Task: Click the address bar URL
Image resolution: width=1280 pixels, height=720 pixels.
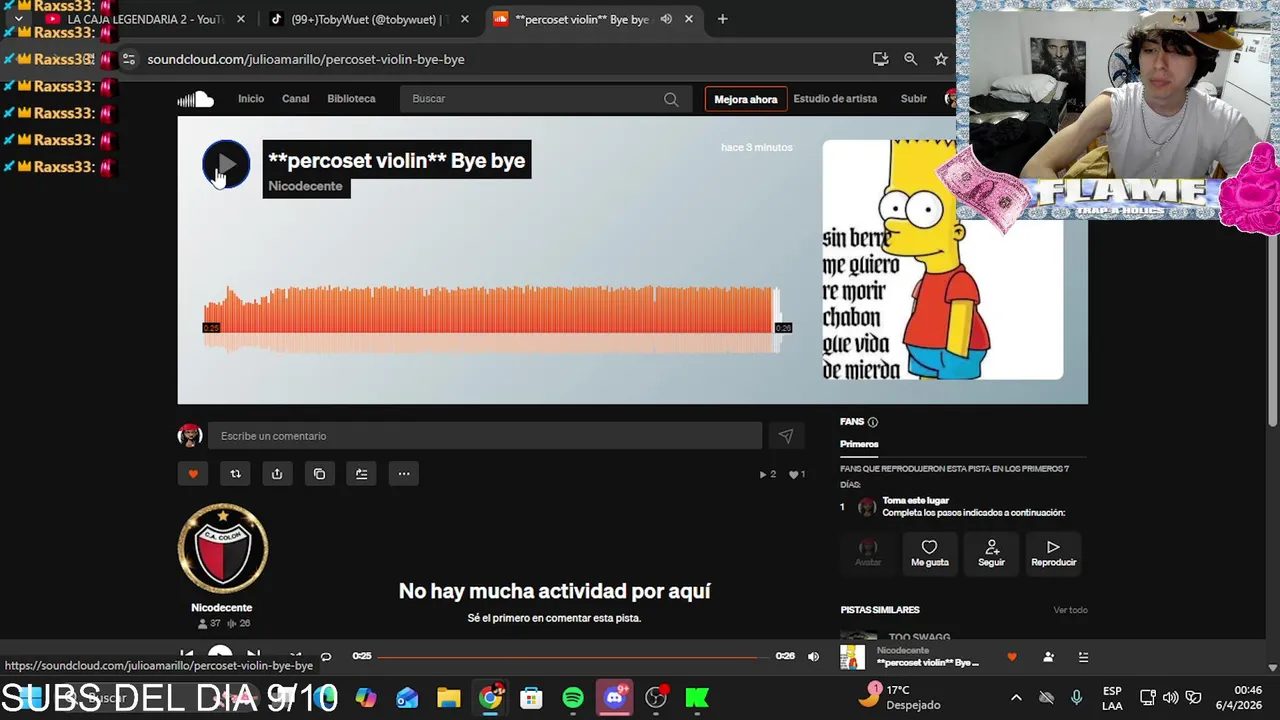Action: coord(306,59)
